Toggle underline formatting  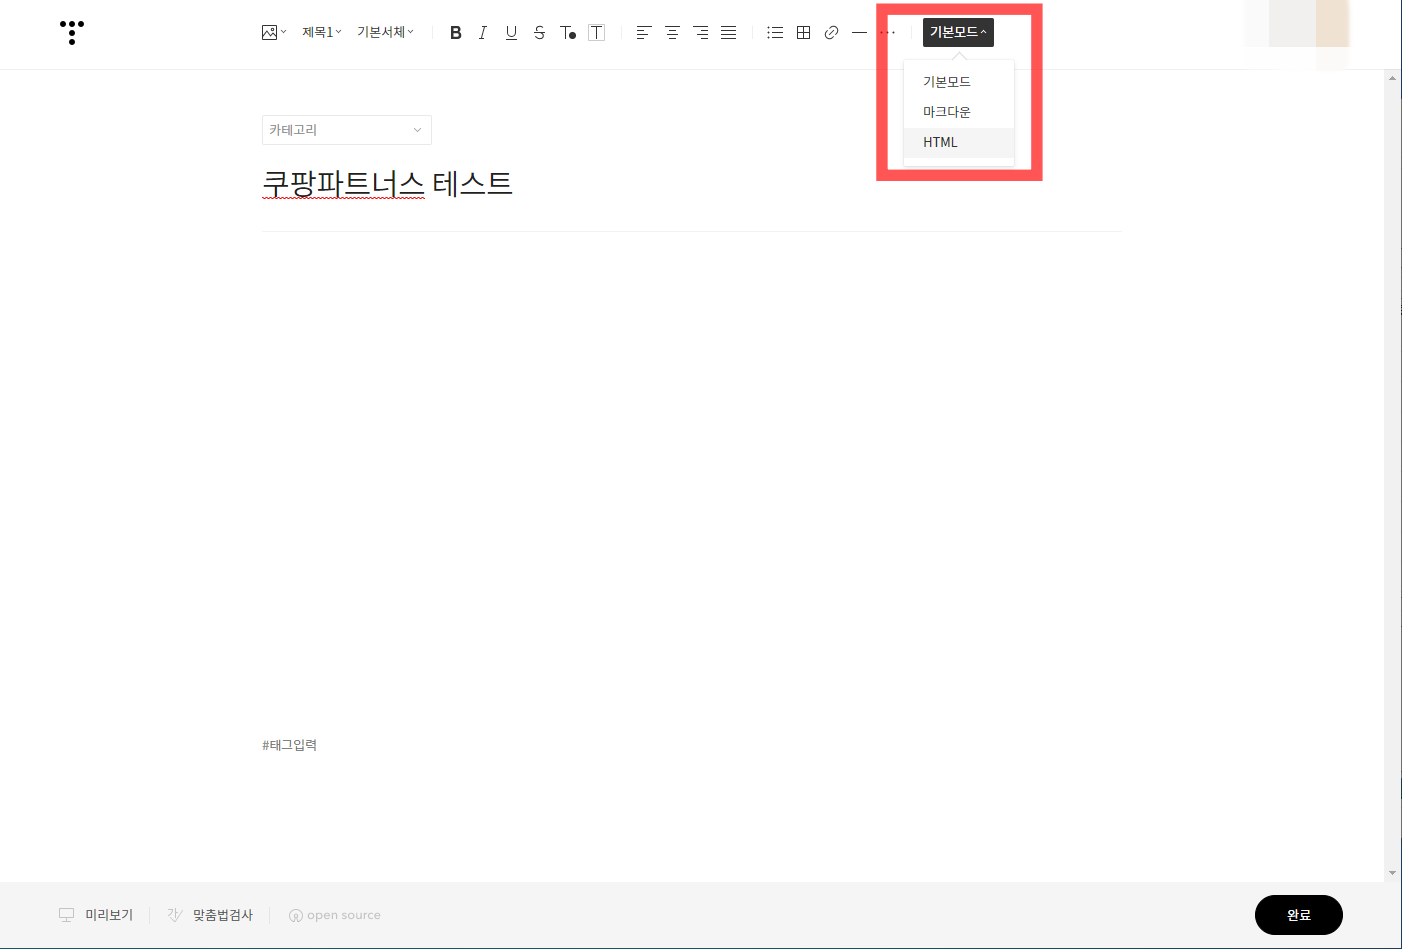tap(511, 32)
